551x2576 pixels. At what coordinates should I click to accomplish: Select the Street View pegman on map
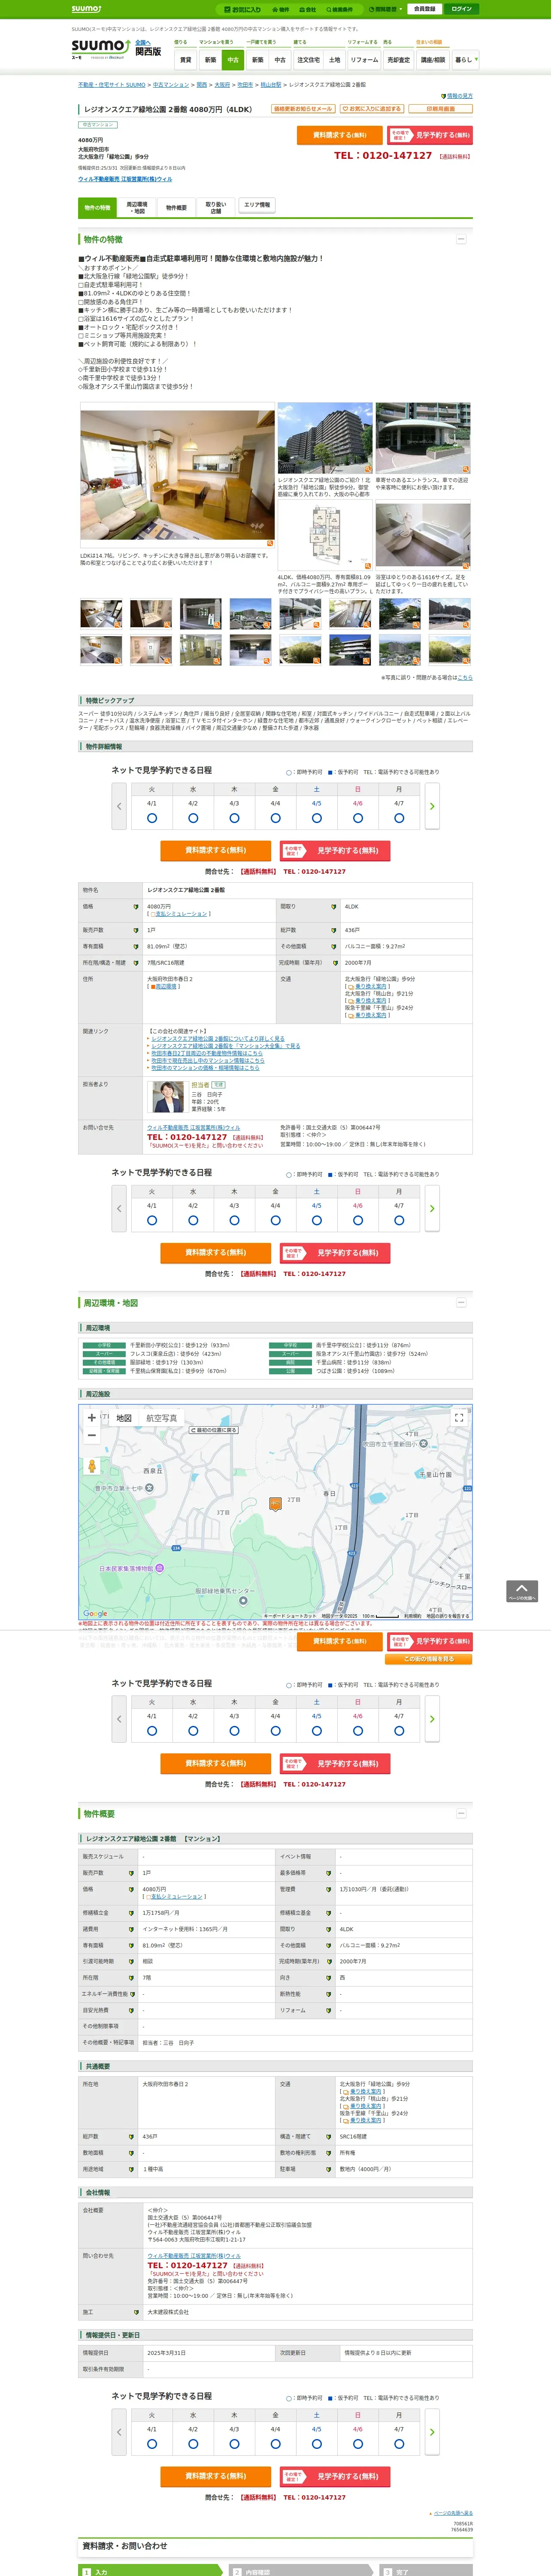click(x=92, y=1466)
